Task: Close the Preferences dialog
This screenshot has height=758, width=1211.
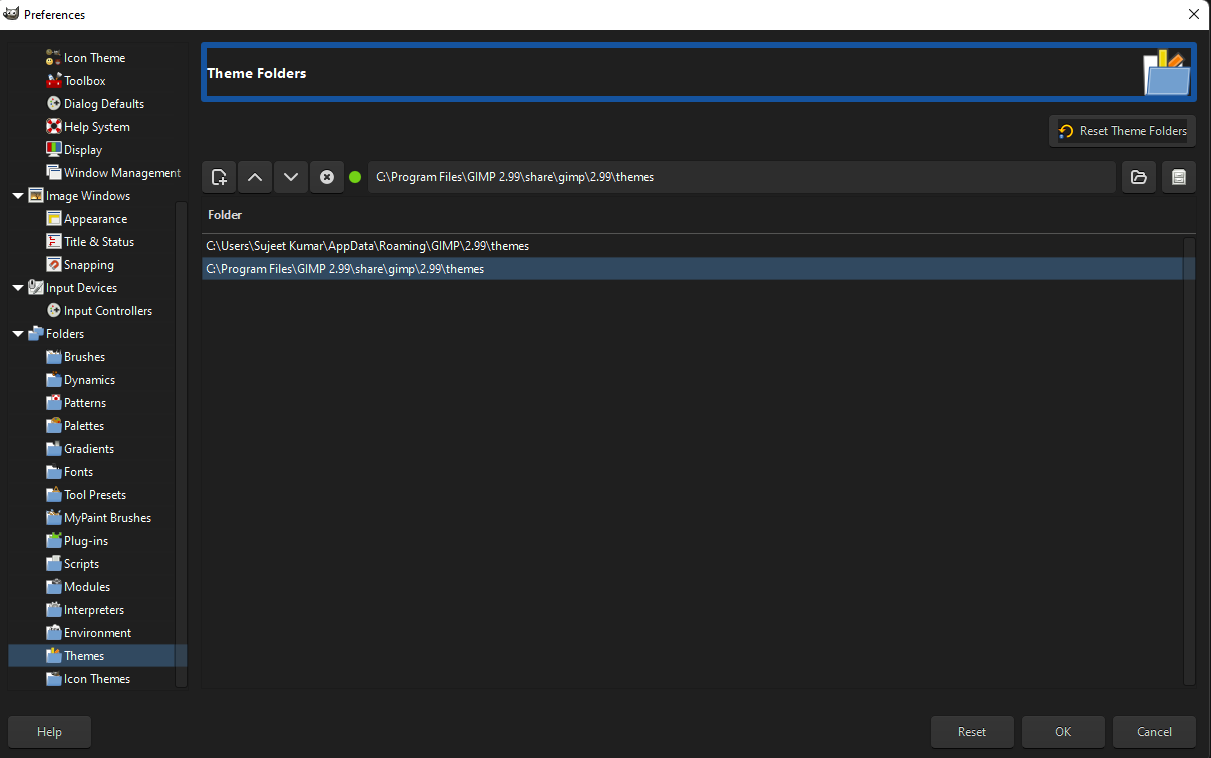Action: click(x=1193, y=14)
